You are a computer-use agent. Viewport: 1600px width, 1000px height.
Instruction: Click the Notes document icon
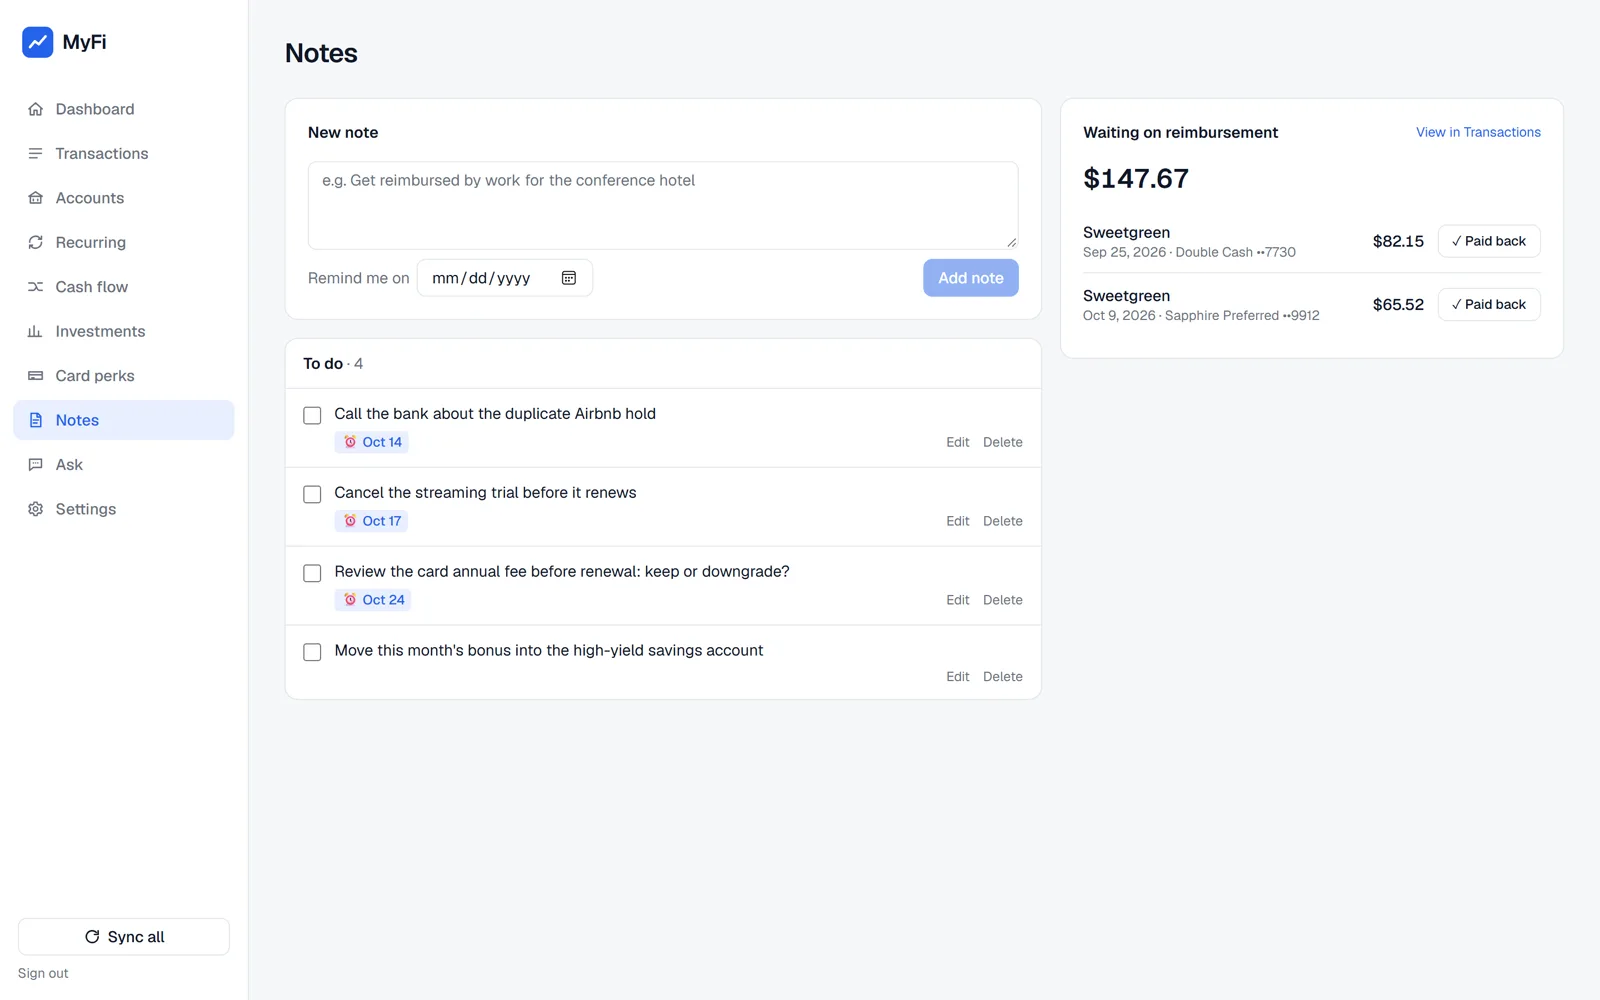36,420
